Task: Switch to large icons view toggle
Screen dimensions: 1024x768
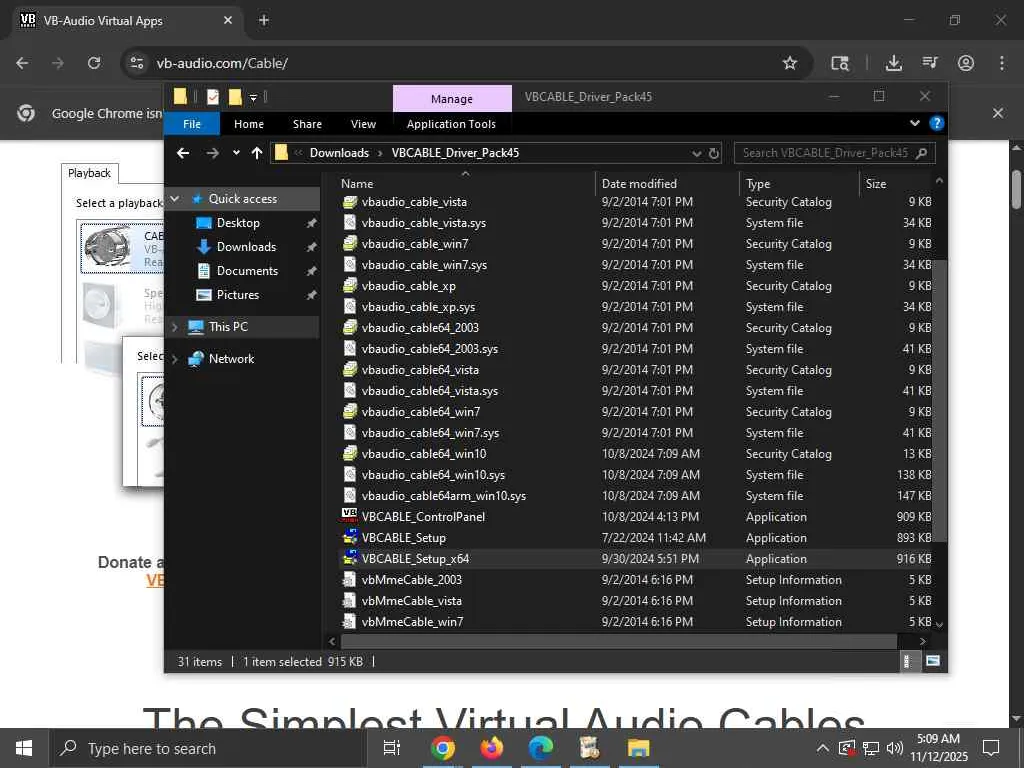Action: click(x=932, y=661)
